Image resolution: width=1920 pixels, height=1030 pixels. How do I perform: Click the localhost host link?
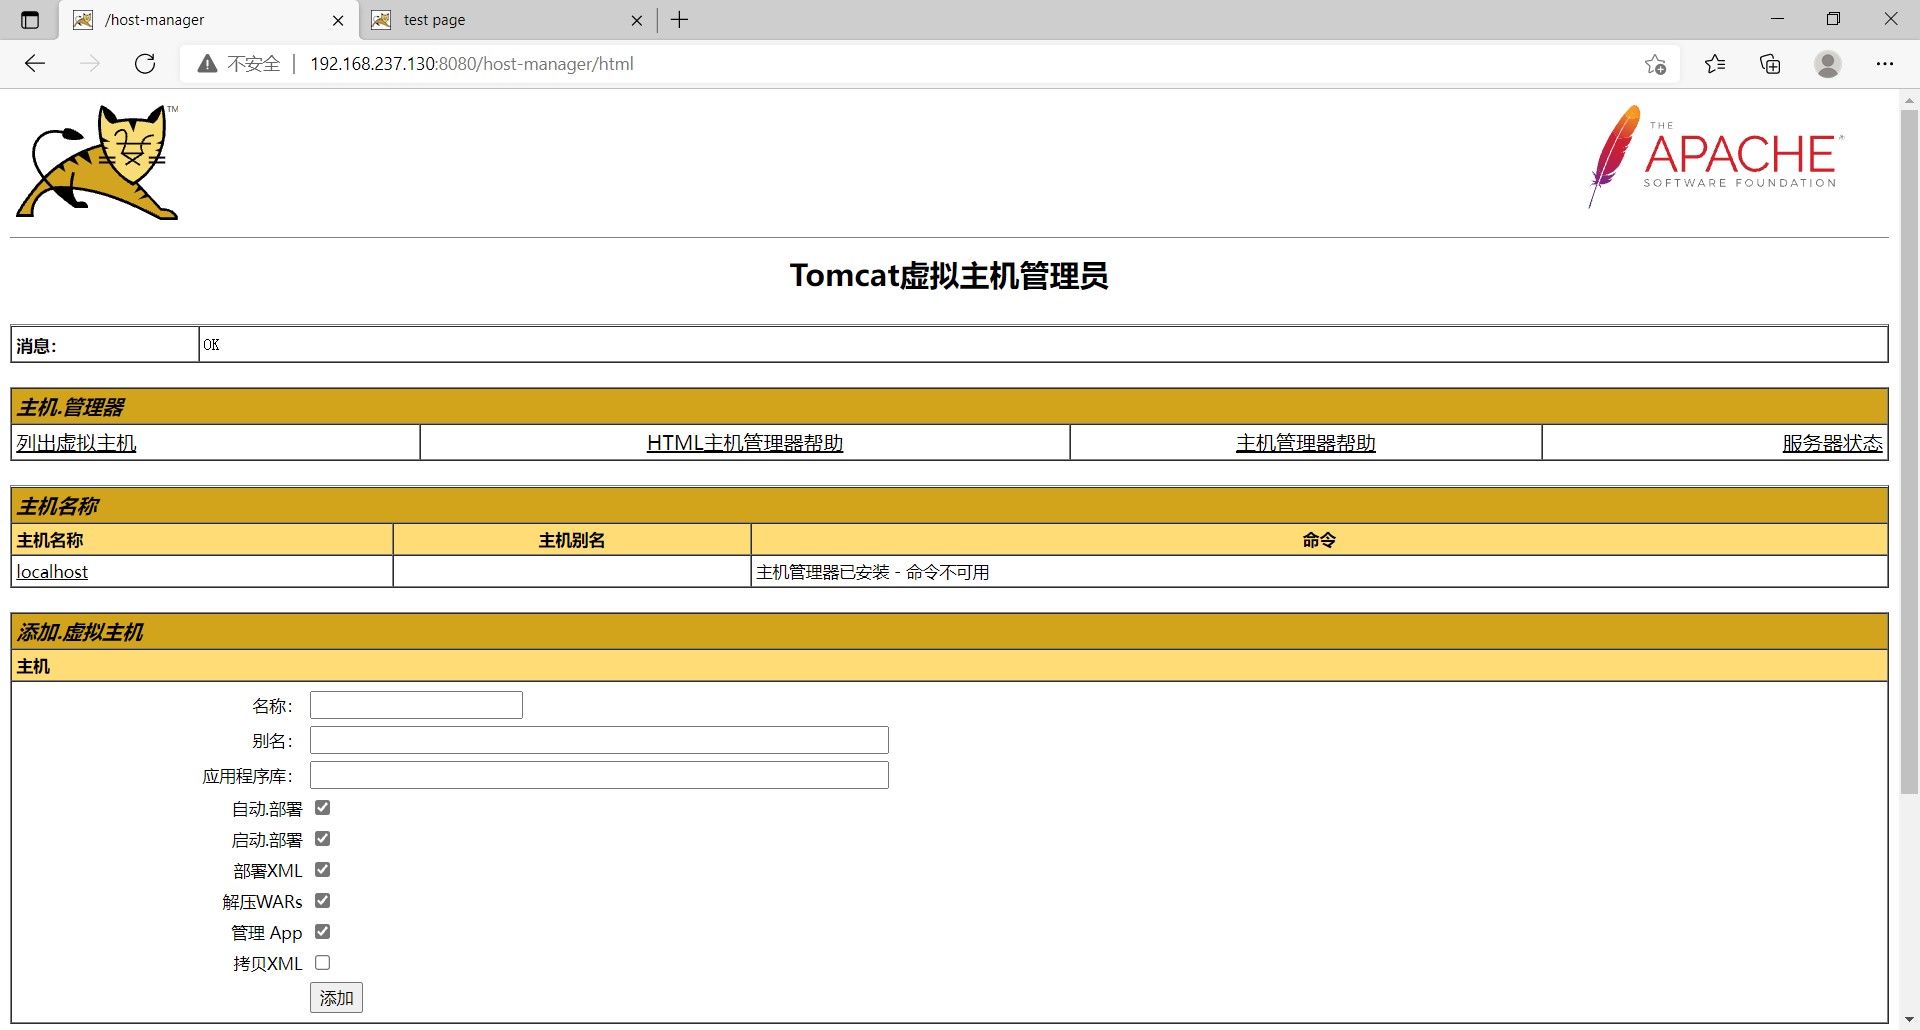[x=52, y=572]
